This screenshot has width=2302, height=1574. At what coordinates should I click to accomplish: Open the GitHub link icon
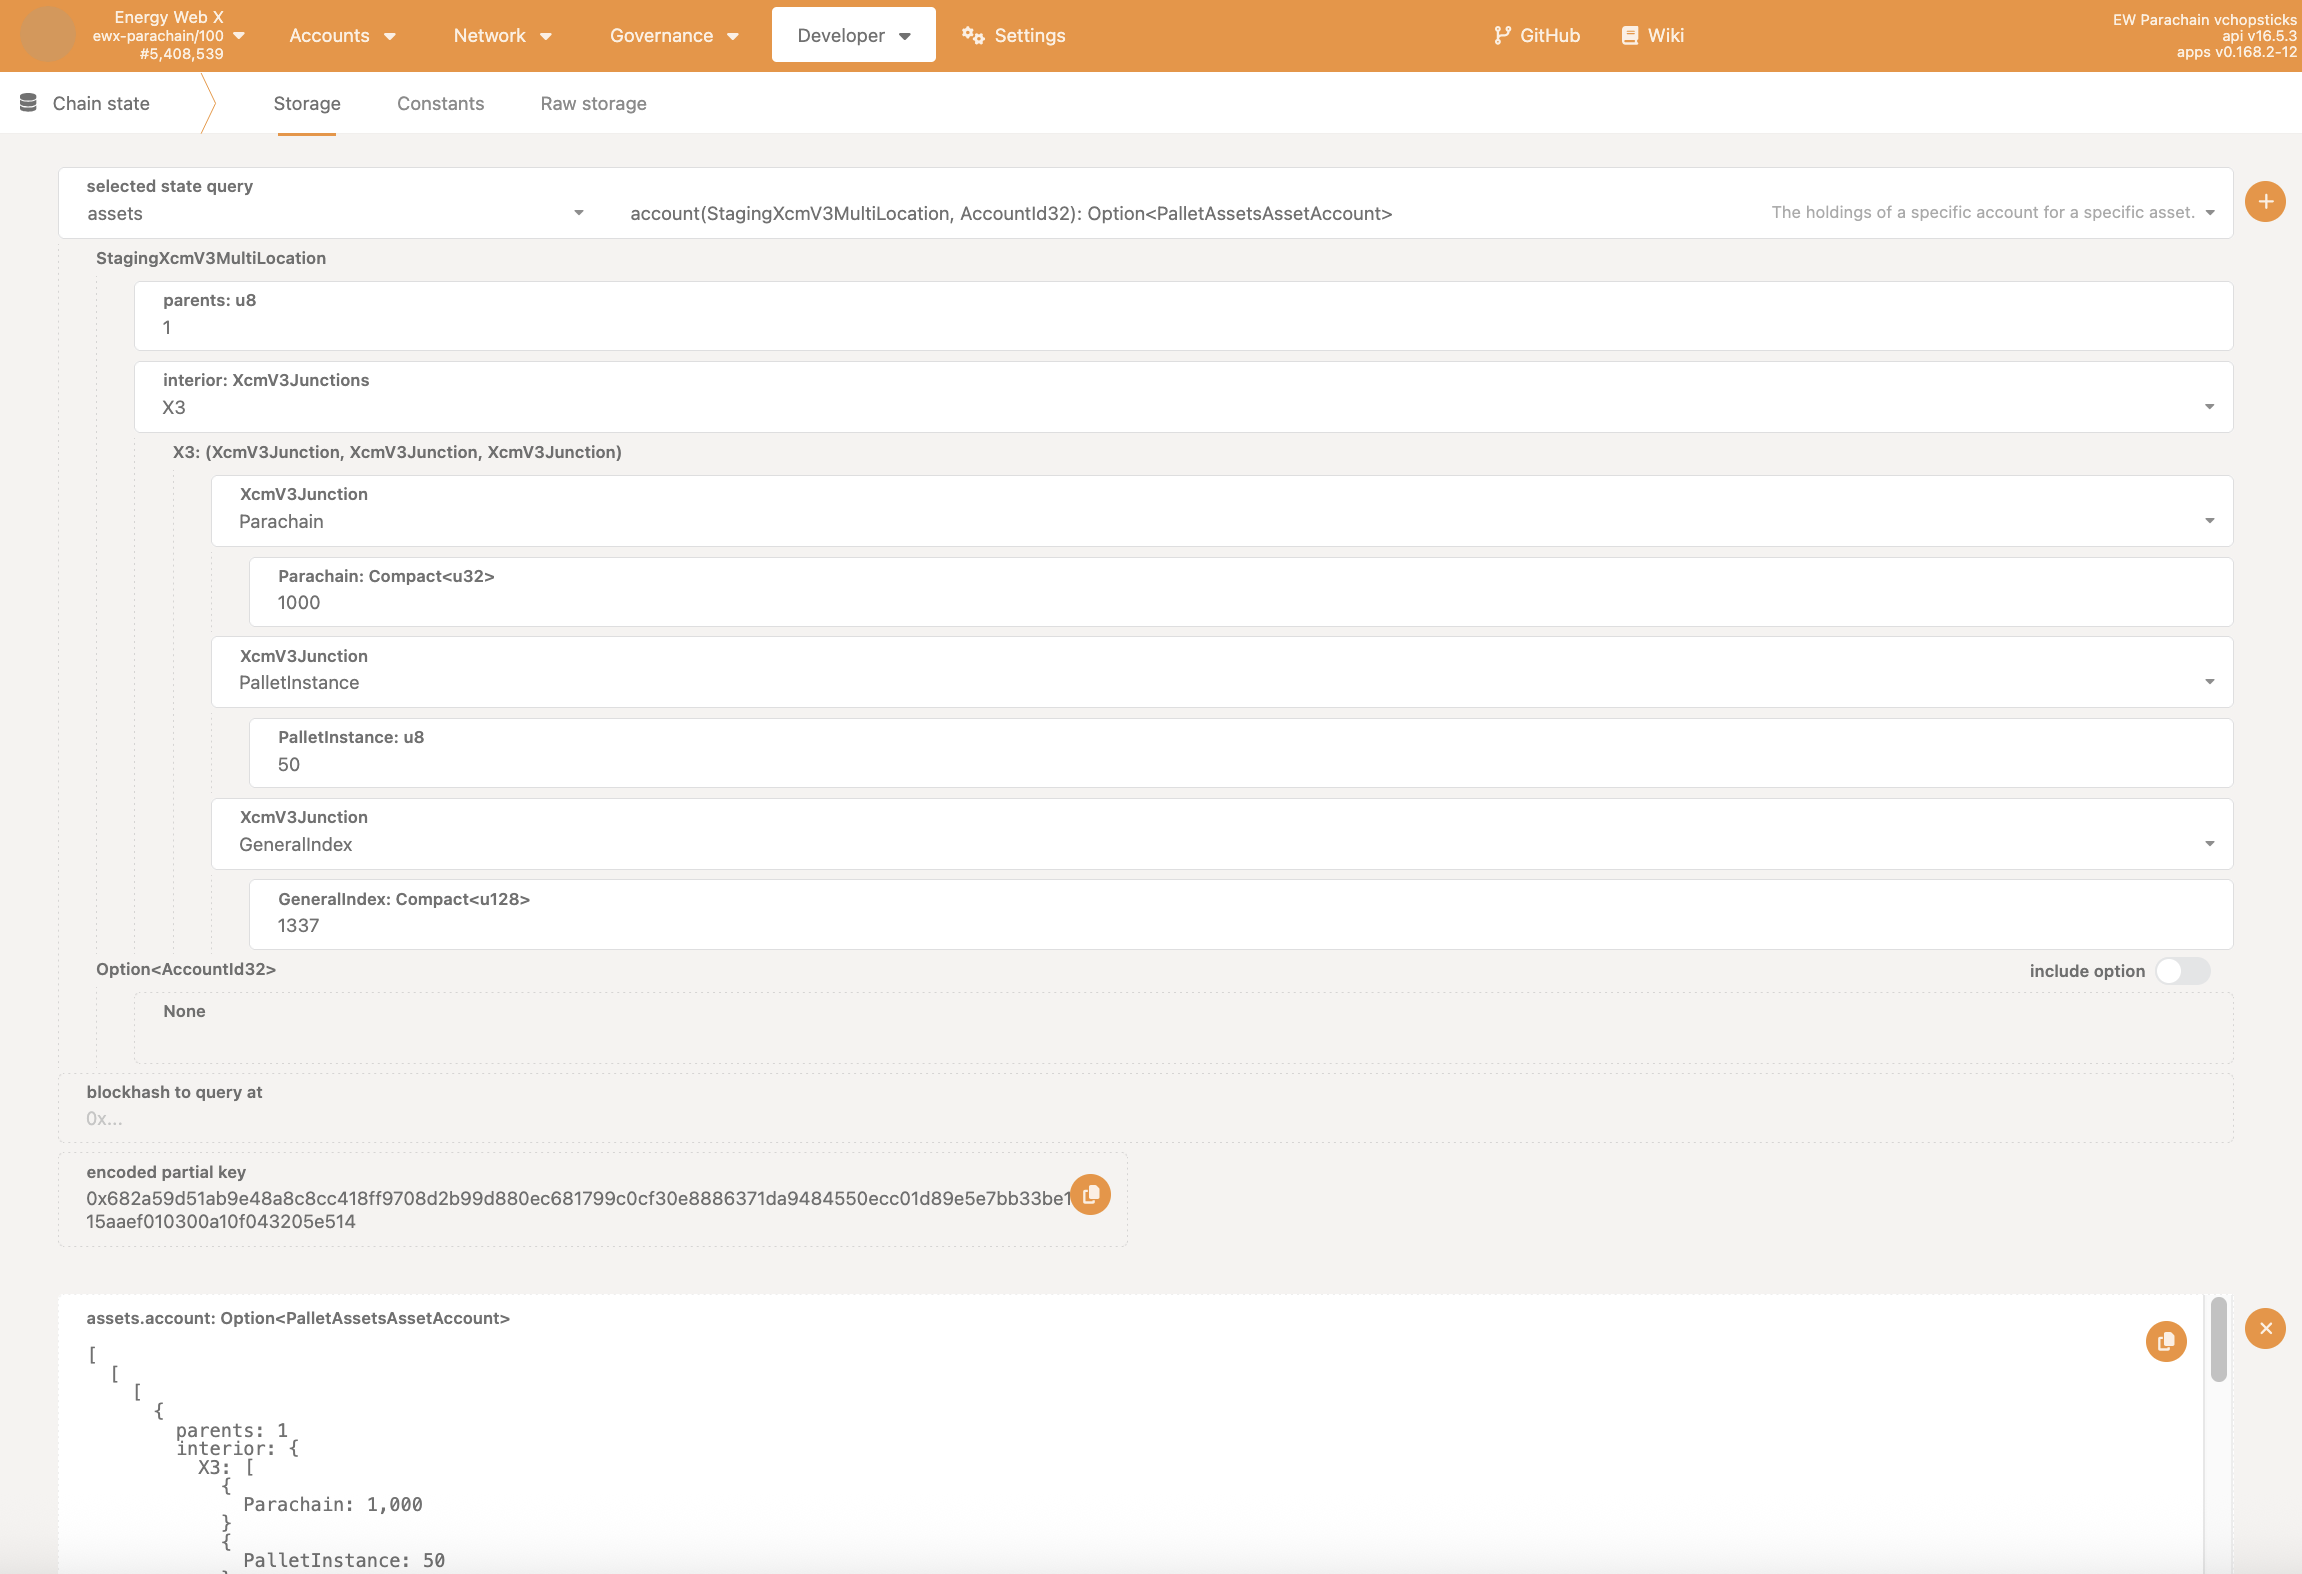point(1502,35)
